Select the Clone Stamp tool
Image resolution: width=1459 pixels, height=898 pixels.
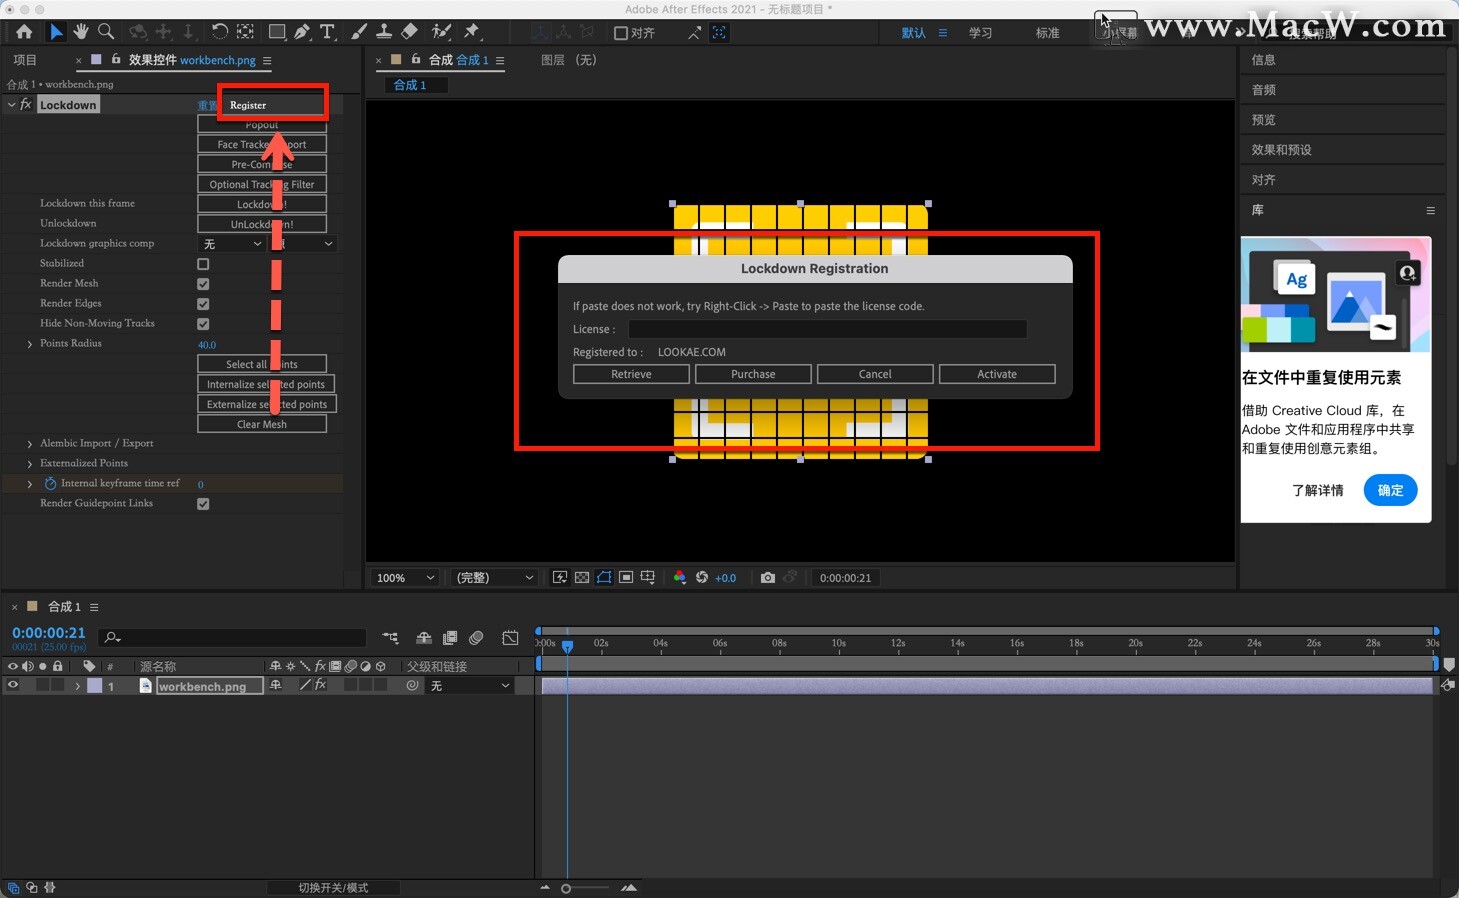tap(383, 32)
